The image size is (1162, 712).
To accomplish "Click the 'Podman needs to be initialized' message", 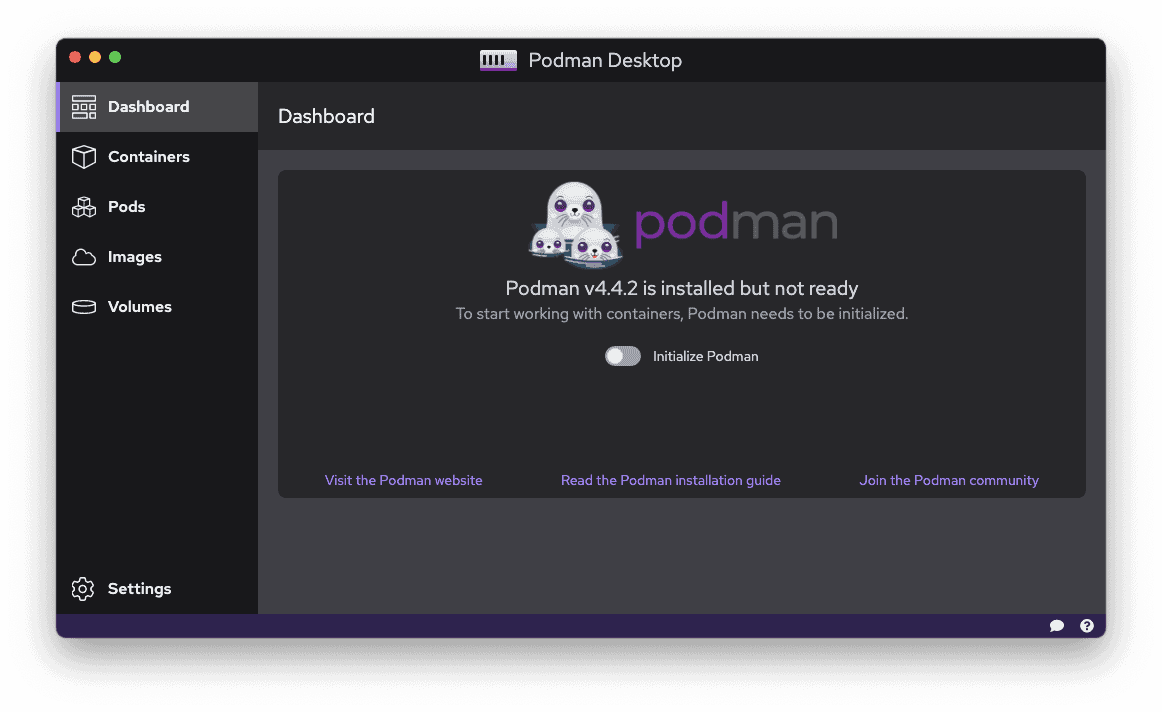I will [682, 314].
